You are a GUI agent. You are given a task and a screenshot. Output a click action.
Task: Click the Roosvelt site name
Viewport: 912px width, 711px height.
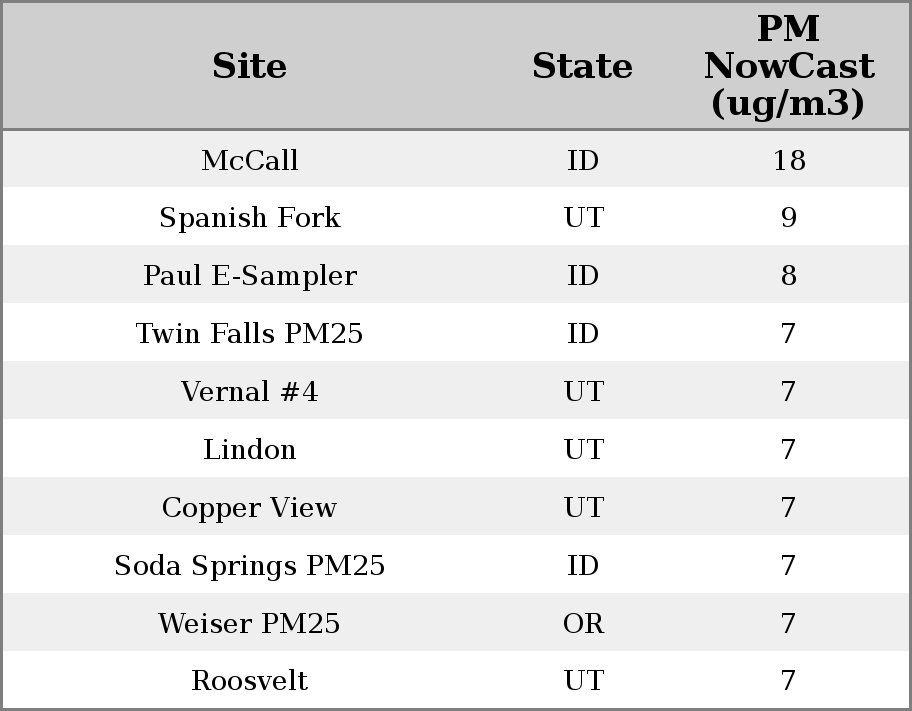pyautogui.click(x=249, y=681)
